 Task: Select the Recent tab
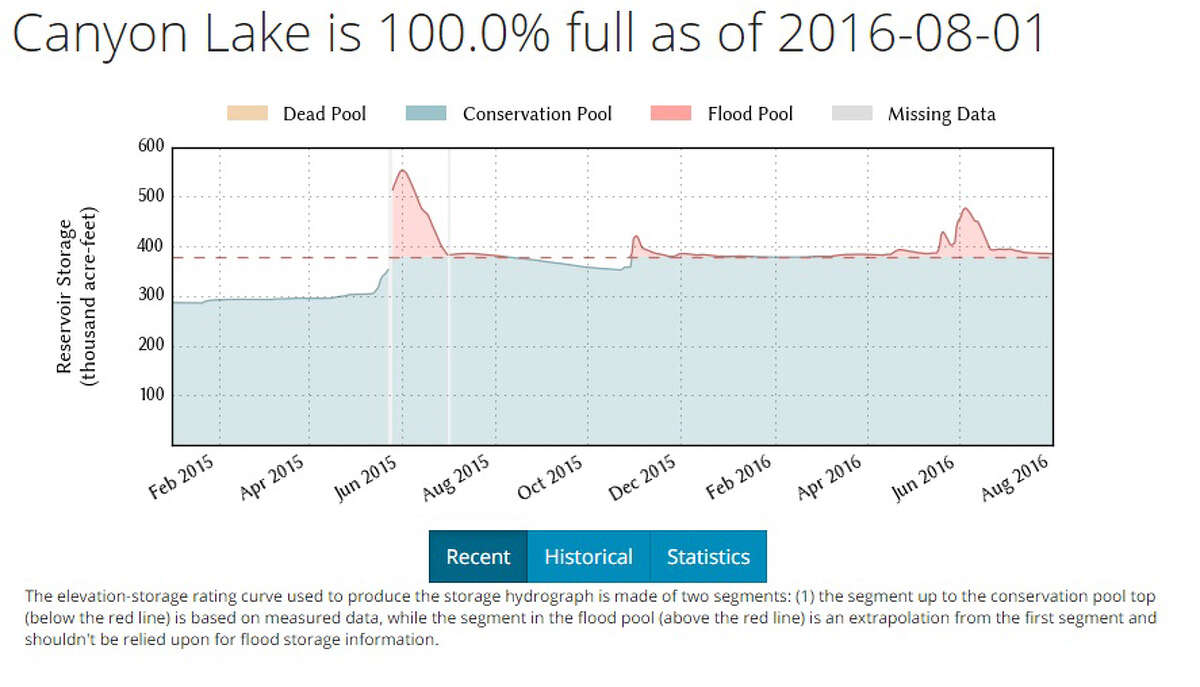pos(477,556)
